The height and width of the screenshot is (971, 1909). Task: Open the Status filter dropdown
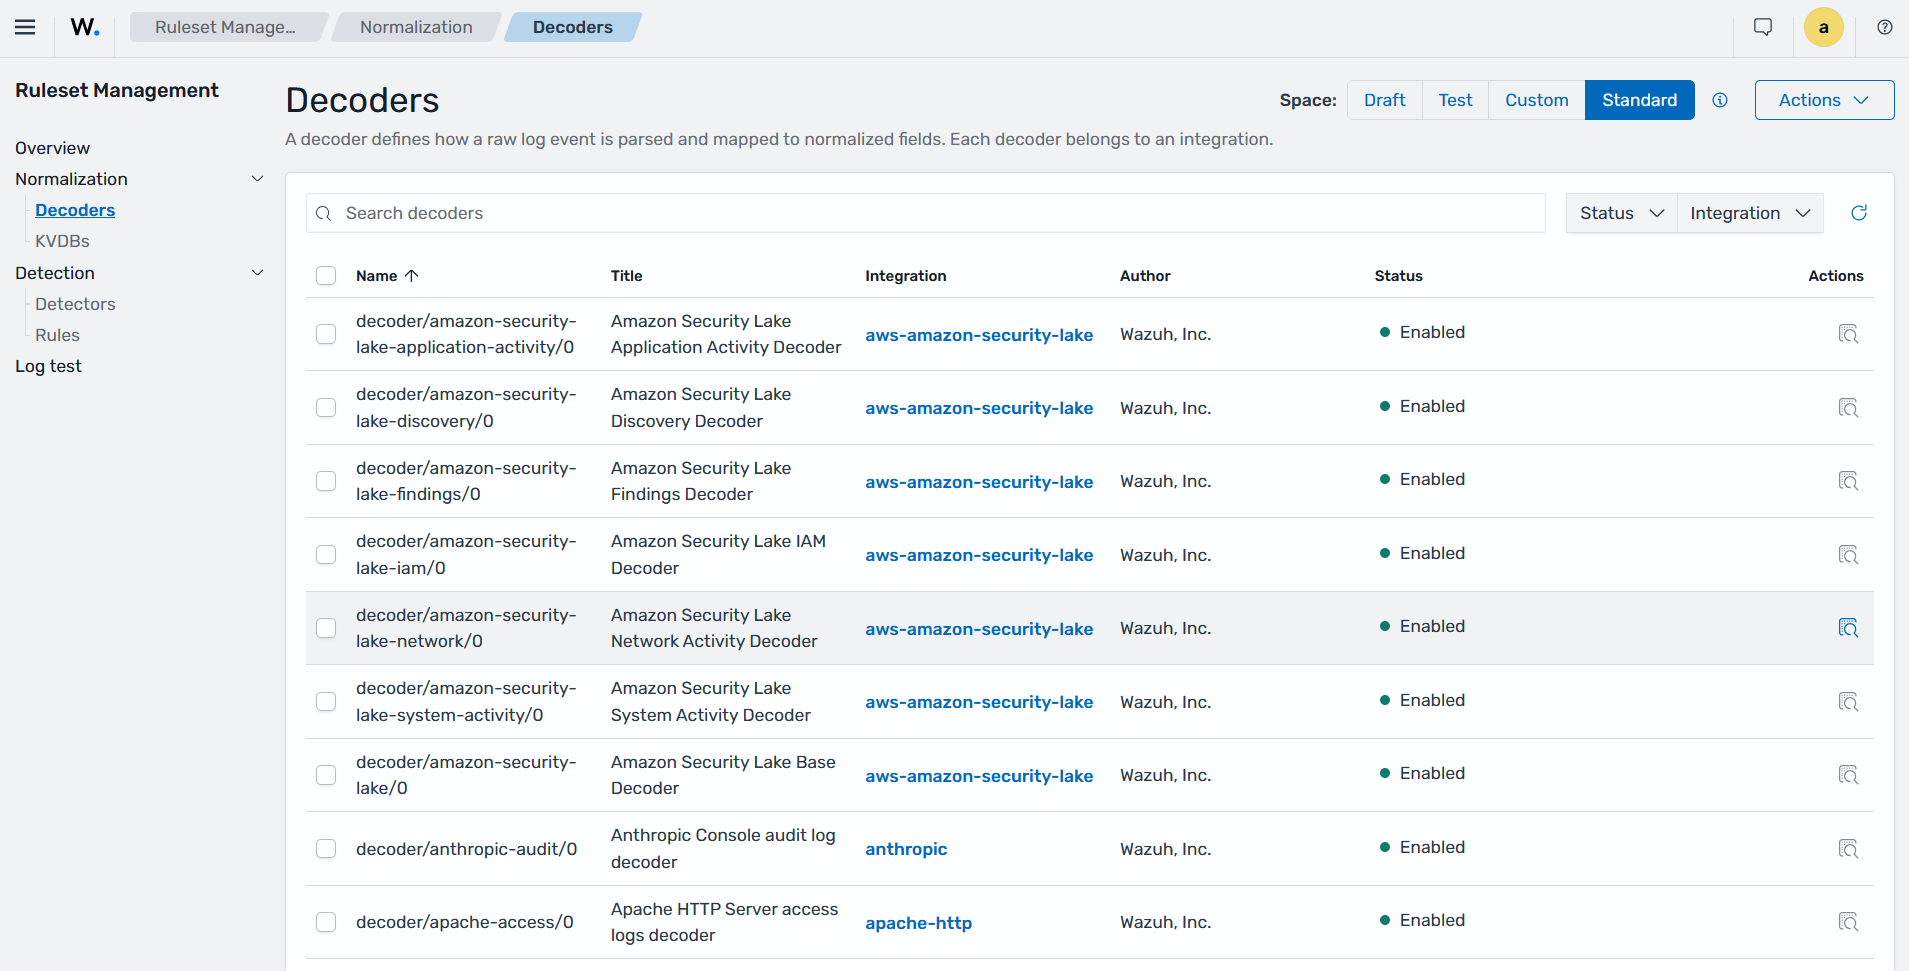coord(1621,213)
